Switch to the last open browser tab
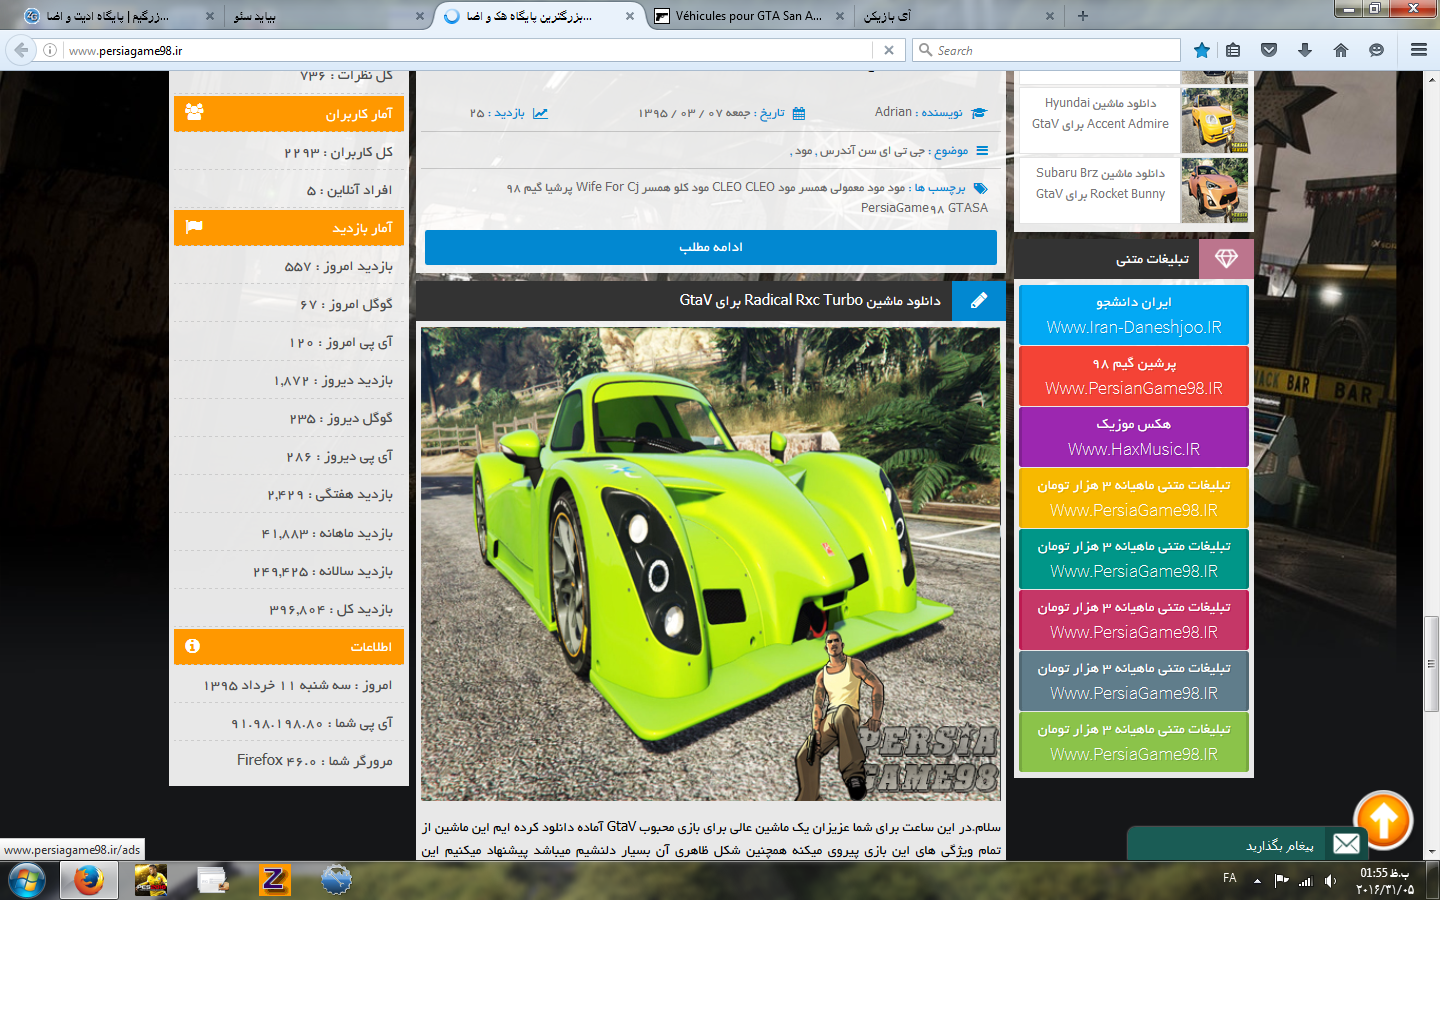Viewport: 1440px width, 1024px height. coord(958,16)
